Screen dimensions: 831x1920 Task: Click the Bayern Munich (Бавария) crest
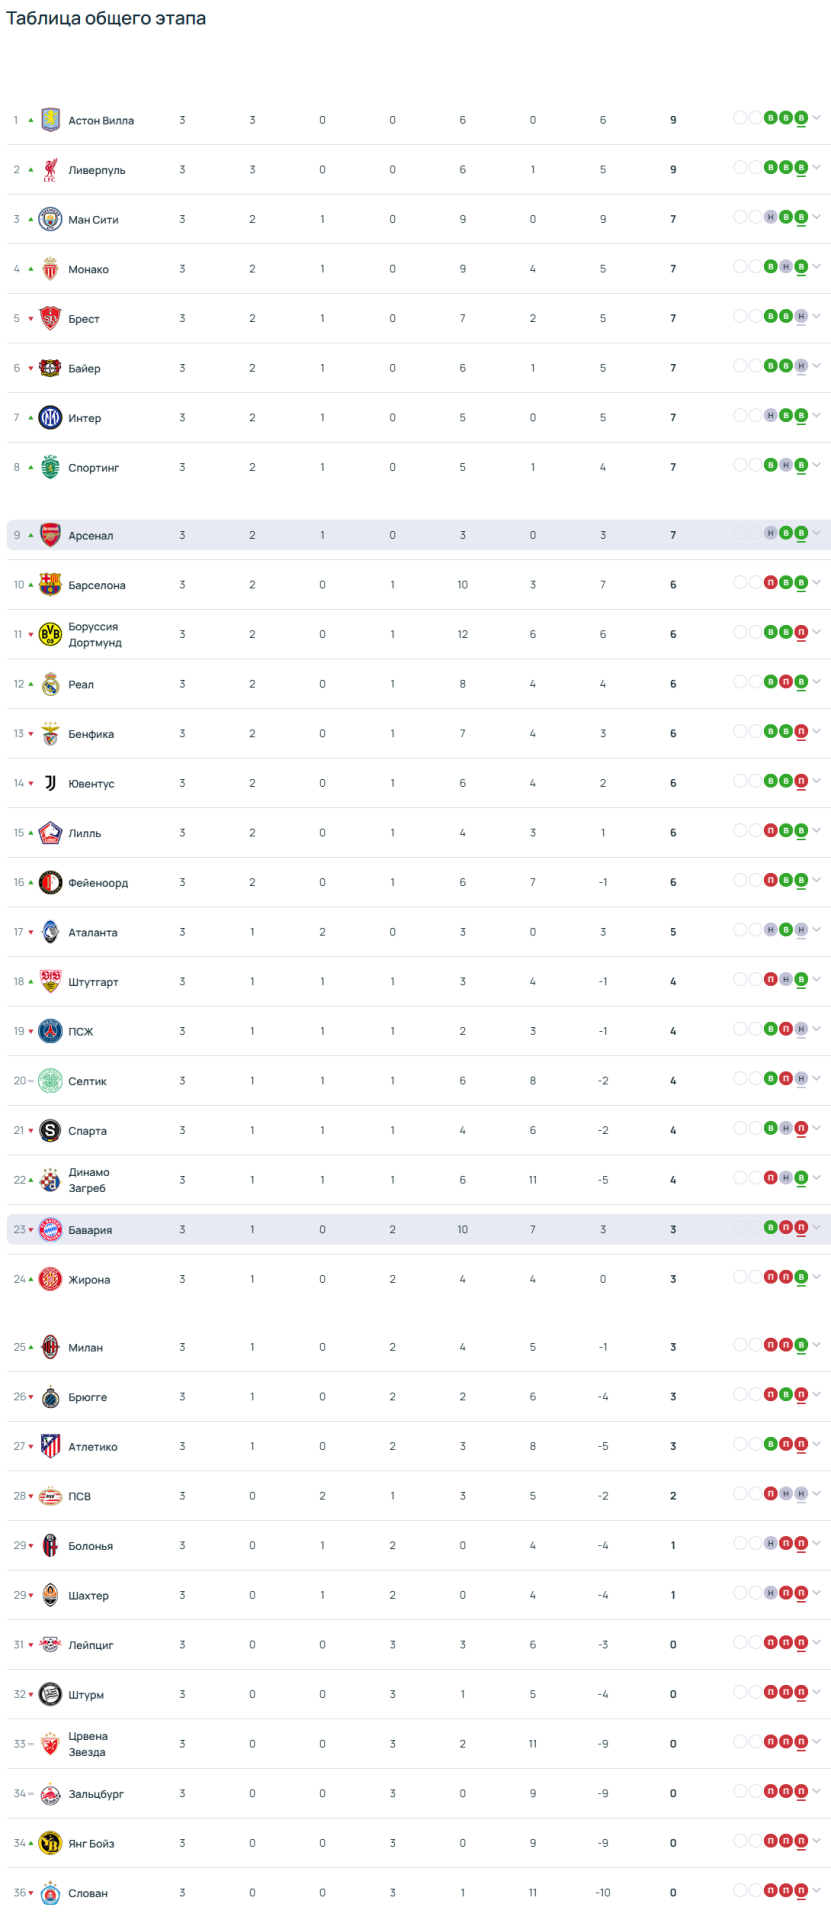click(50, 1230)
